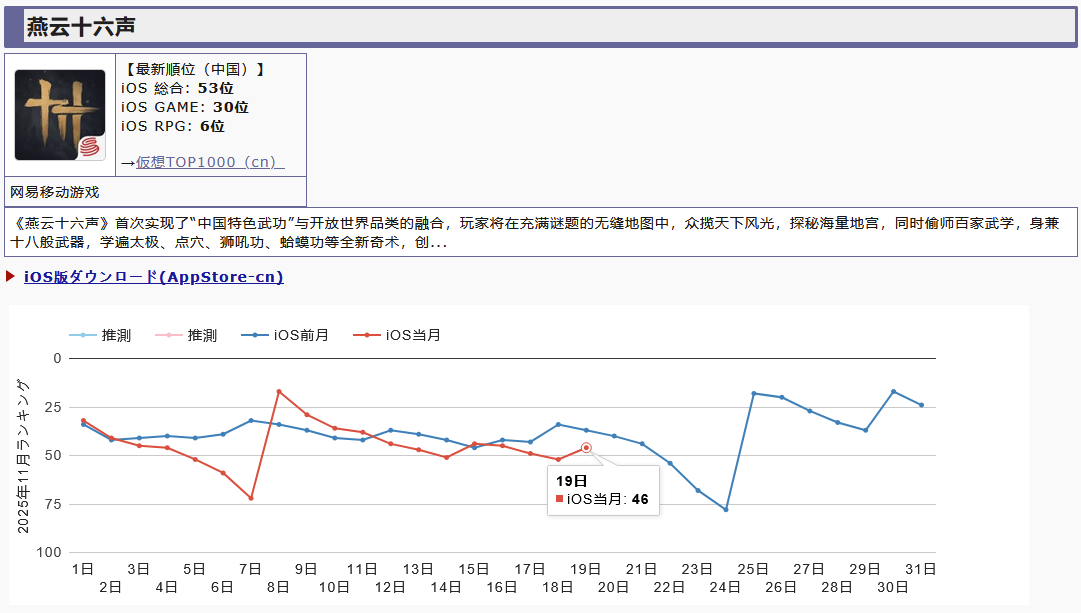
Task: Click the y-axis label 75
Action: [x=53, y=504]
